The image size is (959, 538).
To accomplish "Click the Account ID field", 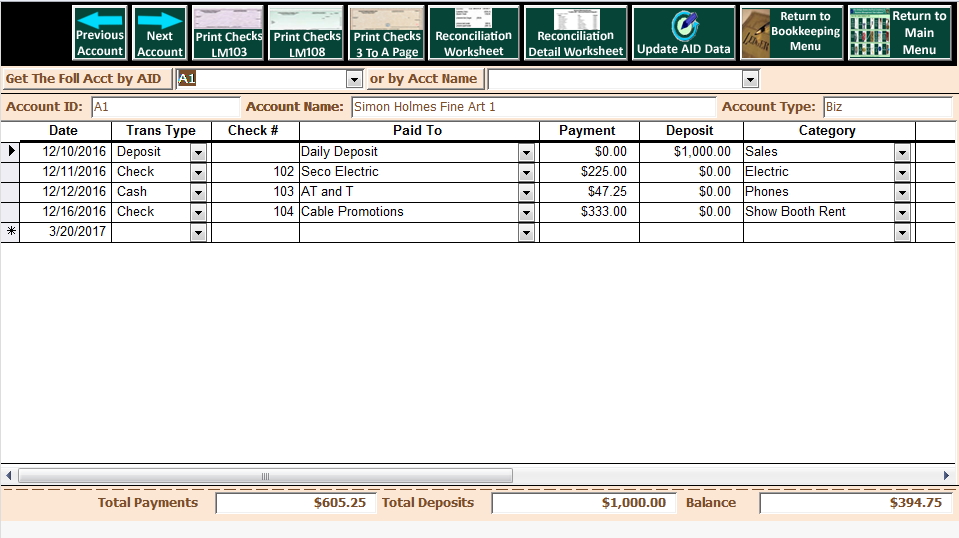I will click(165, 107).
